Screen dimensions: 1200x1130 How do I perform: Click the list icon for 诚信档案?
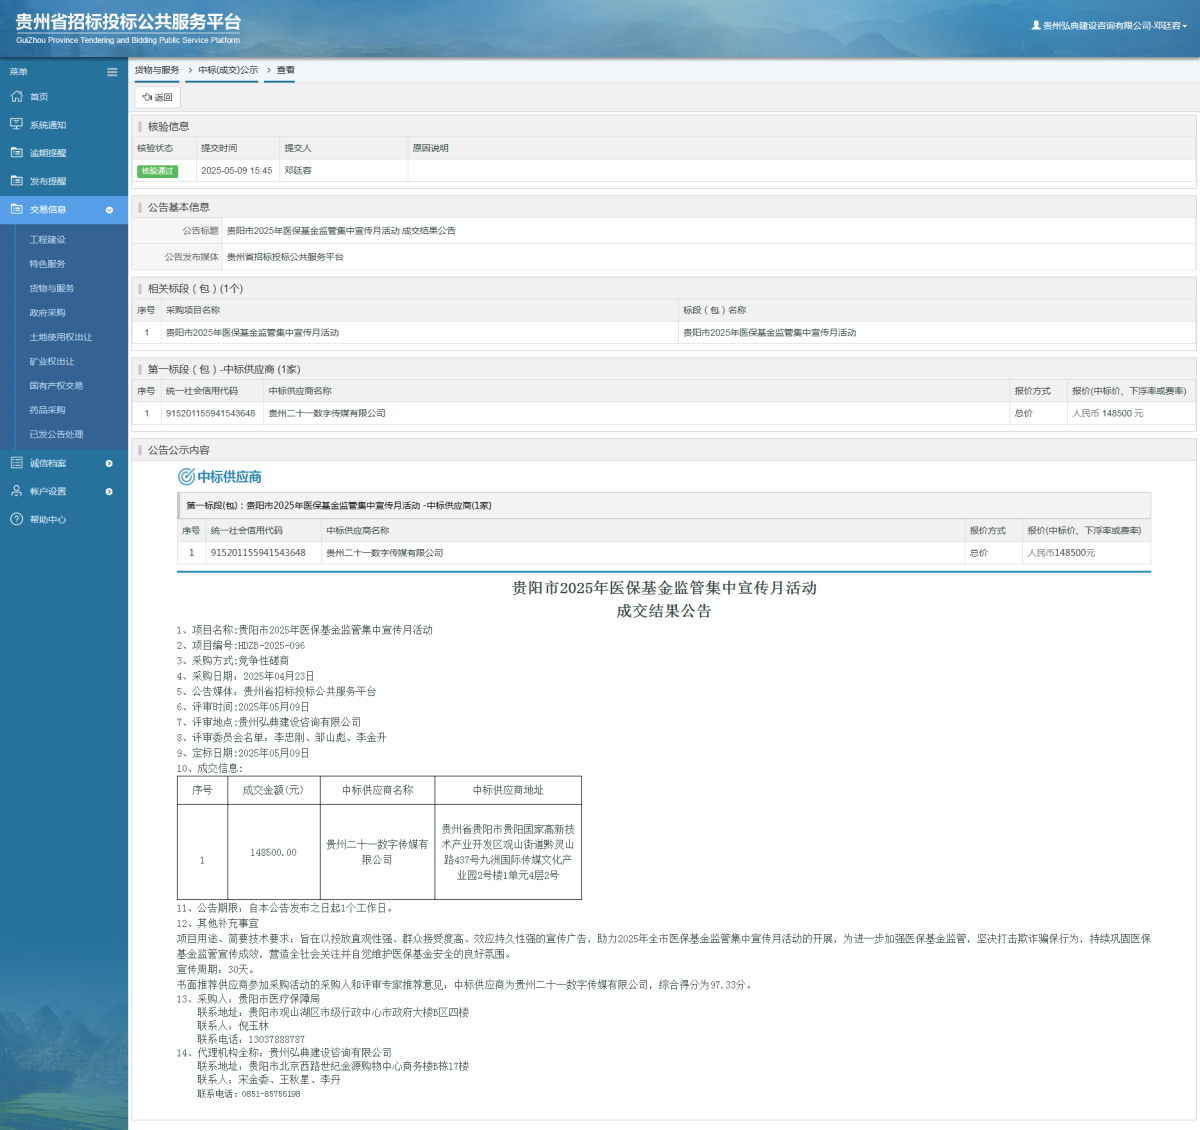16,463
